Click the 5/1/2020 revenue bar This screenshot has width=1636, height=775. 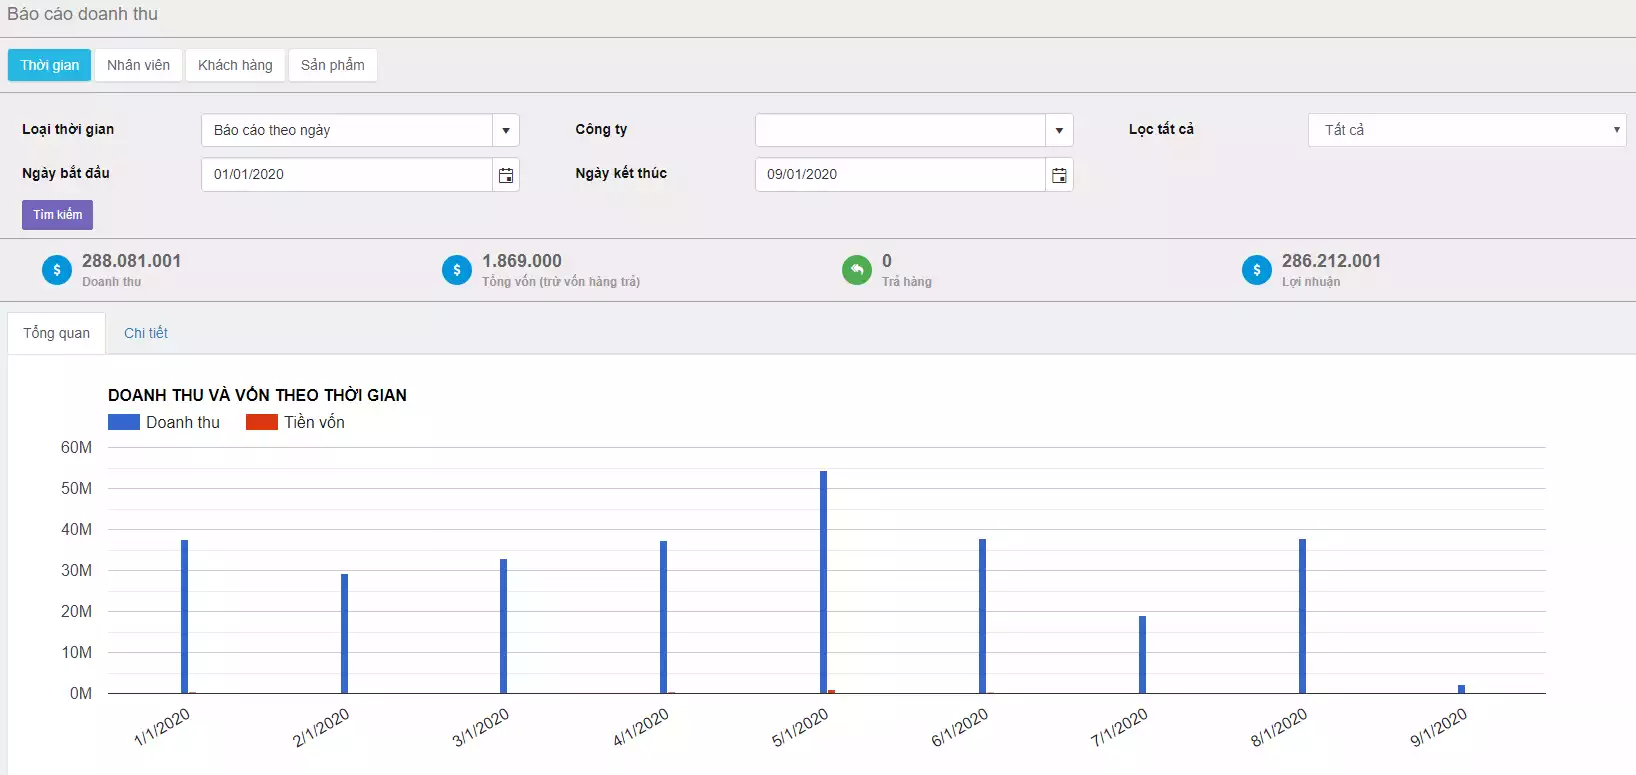[x=823, y=582]
